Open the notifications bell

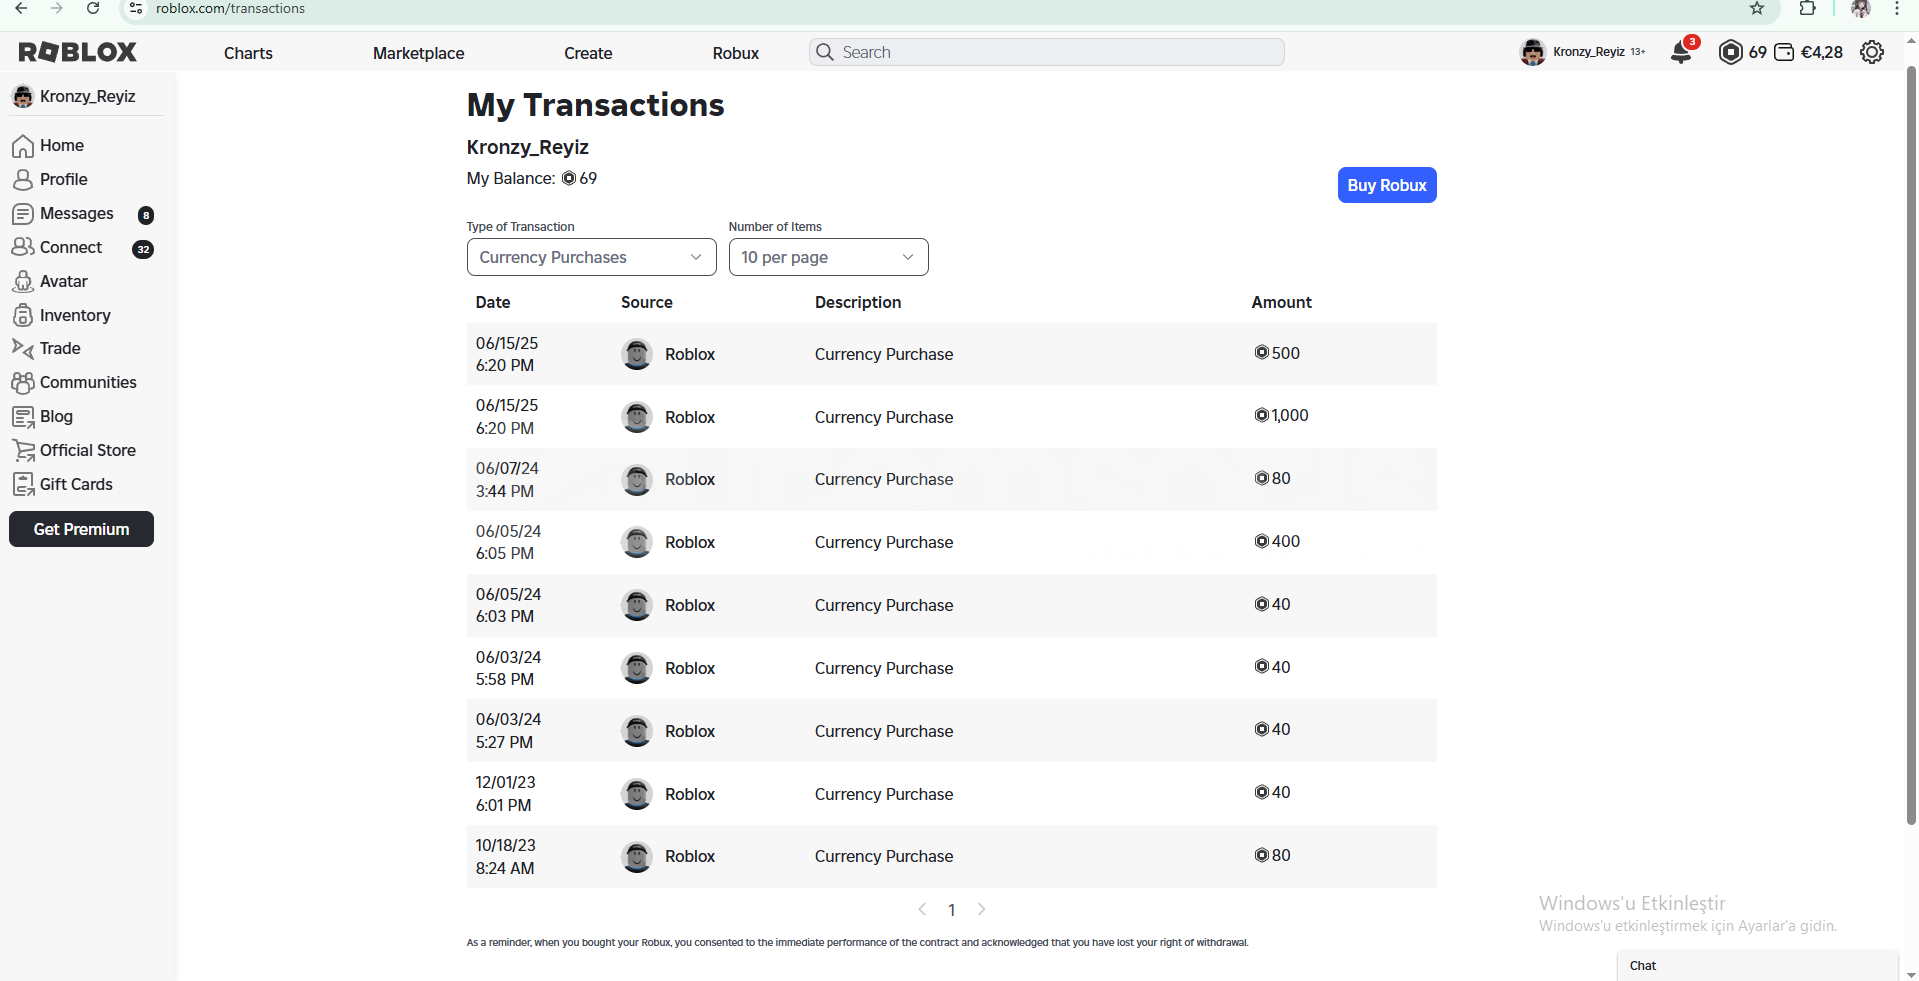tap(1681, 52)
